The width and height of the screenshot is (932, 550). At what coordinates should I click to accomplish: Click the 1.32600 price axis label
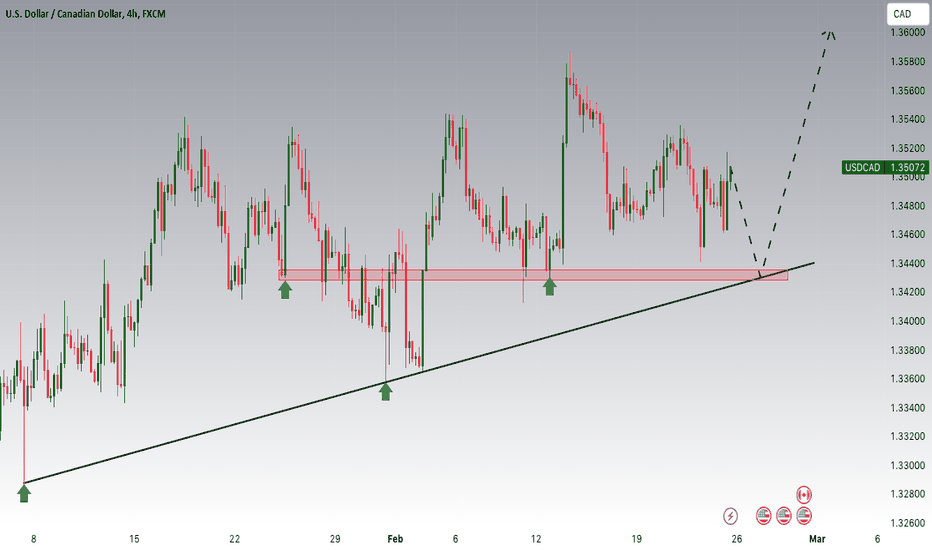[908, 523]
